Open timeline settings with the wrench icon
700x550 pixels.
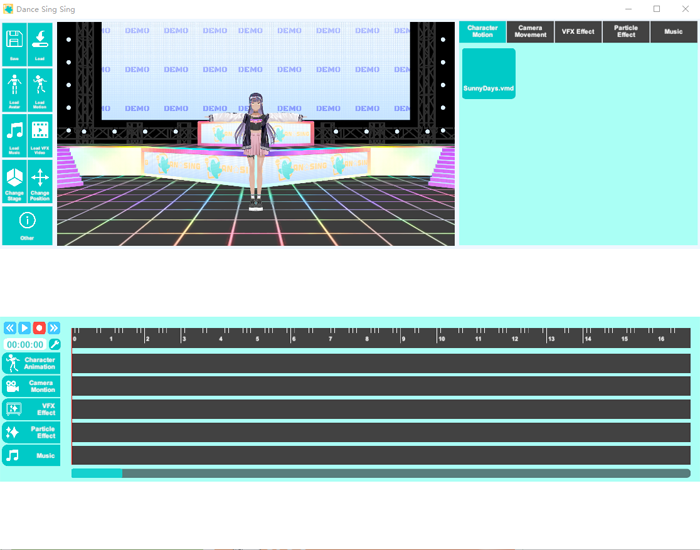tap(54, 344)
